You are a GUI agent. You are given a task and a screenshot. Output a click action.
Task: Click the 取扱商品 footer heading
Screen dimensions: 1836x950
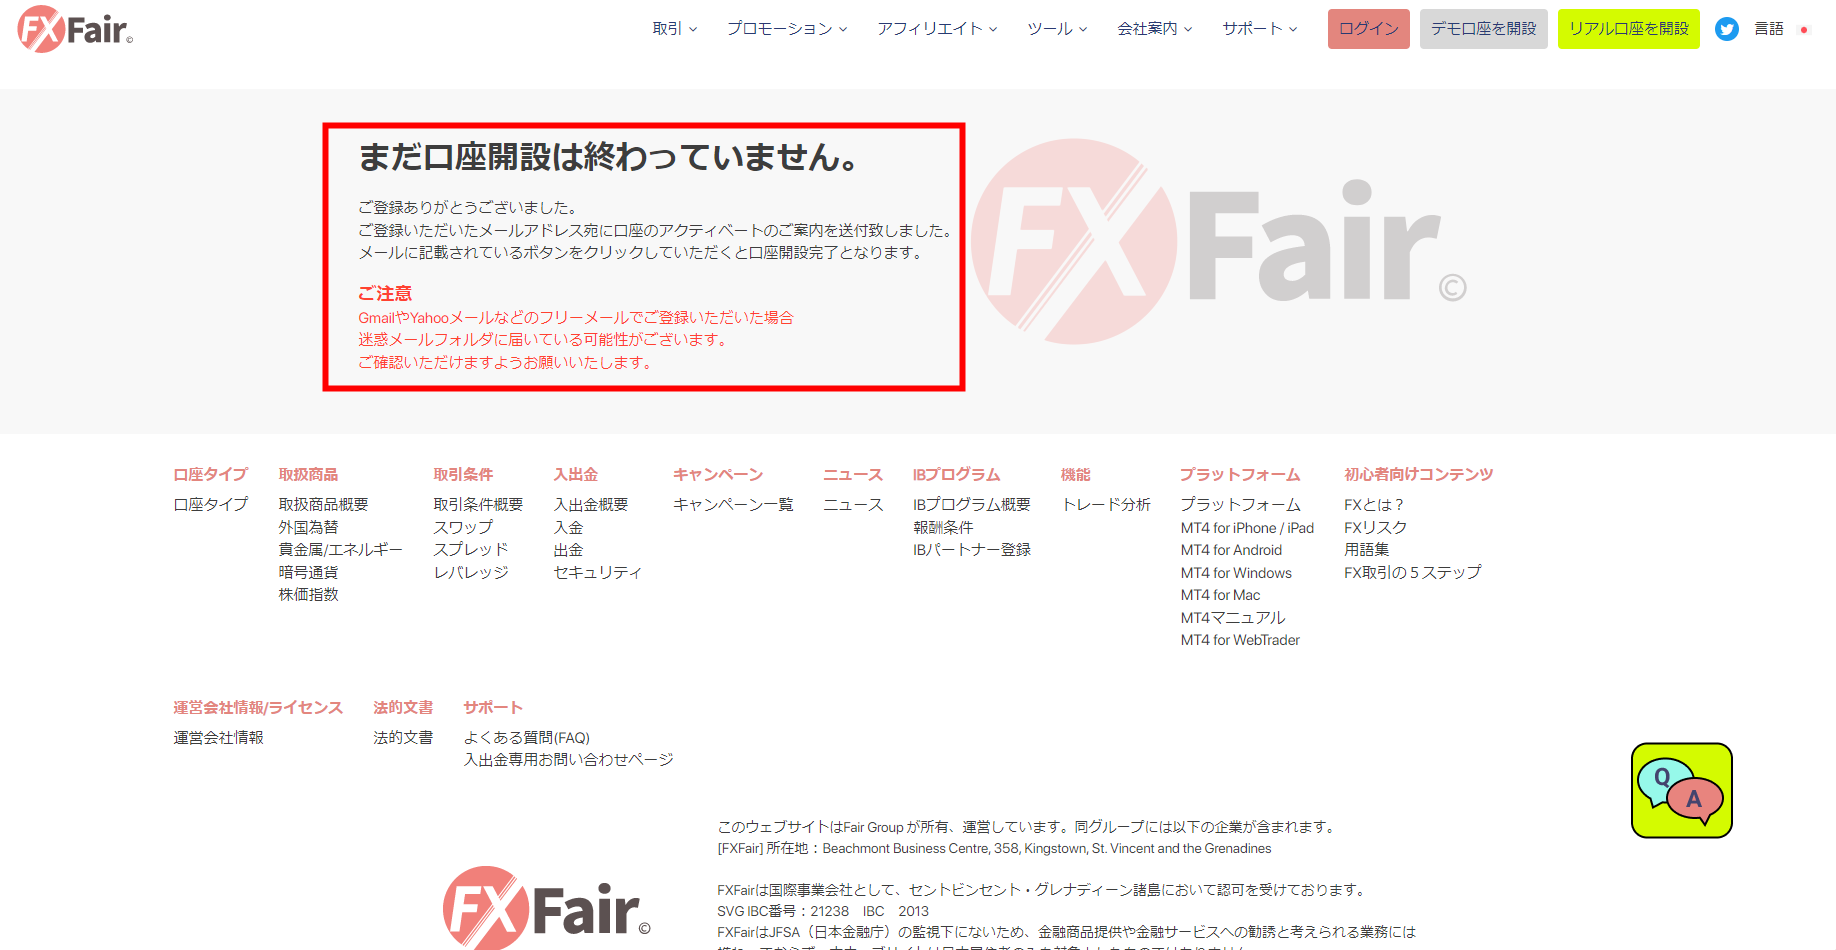[x=308, y=475]
